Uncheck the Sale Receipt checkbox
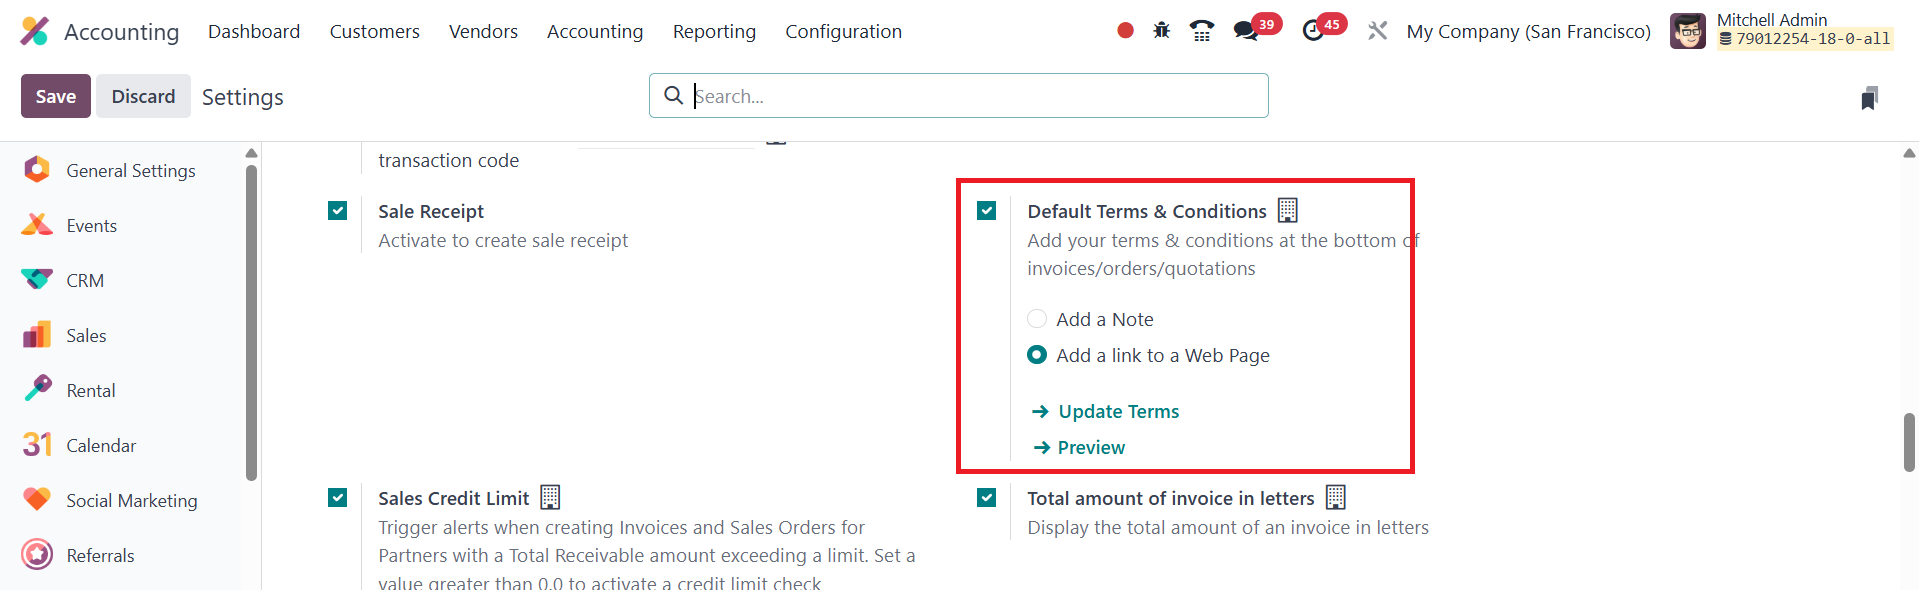The width and height of the screenshot is (1919, 590). coord(338,211)
